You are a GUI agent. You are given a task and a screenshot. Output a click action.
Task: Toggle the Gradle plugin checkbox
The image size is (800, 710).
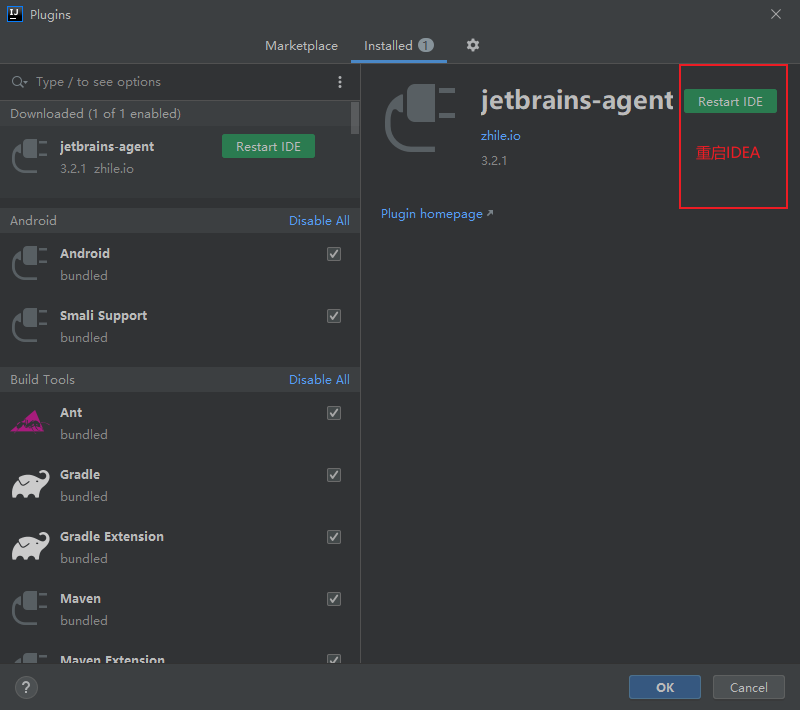(334, 475)
